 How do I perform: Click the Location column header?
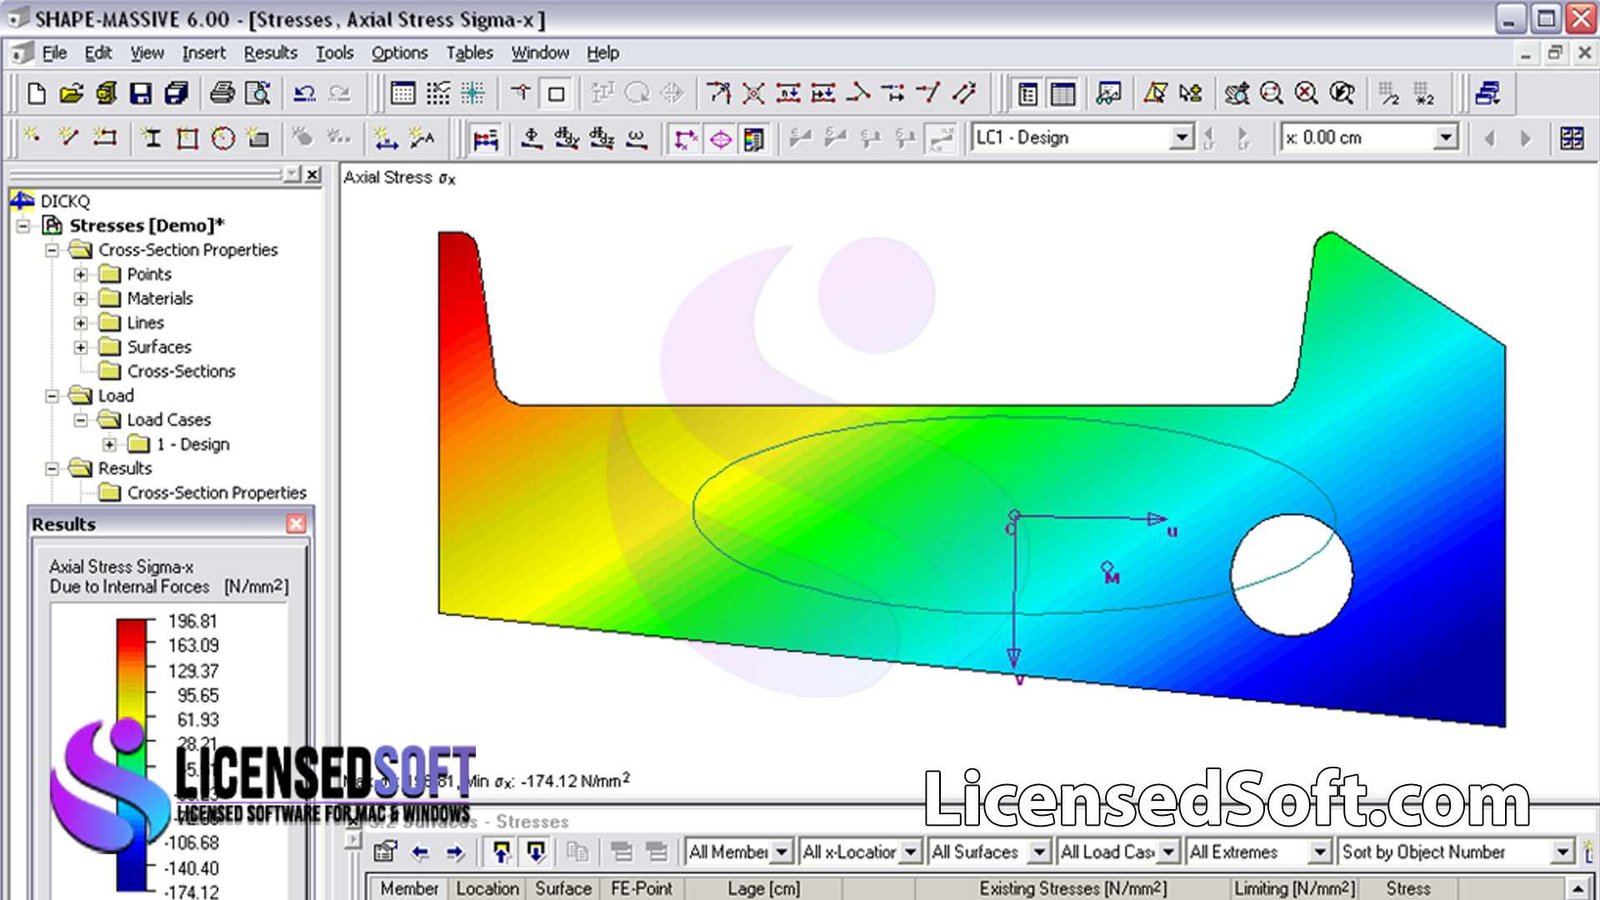[x=487, y=888]
